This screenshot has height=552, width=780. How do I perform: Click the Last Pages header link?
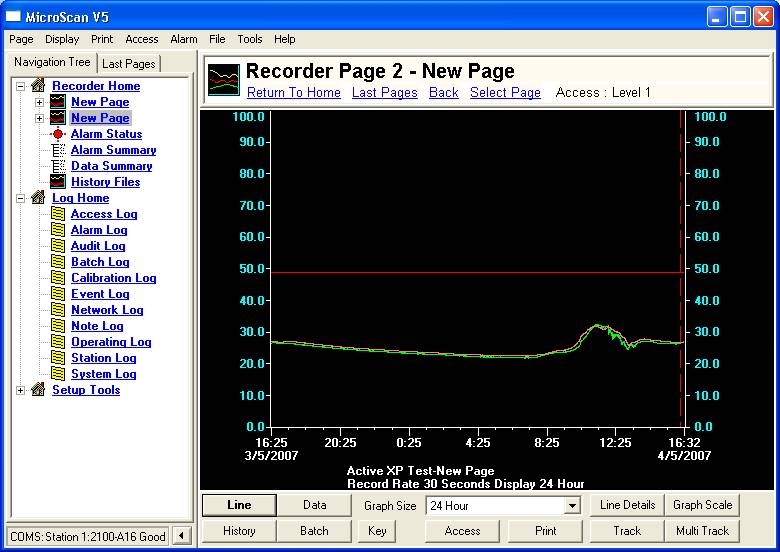point(385,92)
